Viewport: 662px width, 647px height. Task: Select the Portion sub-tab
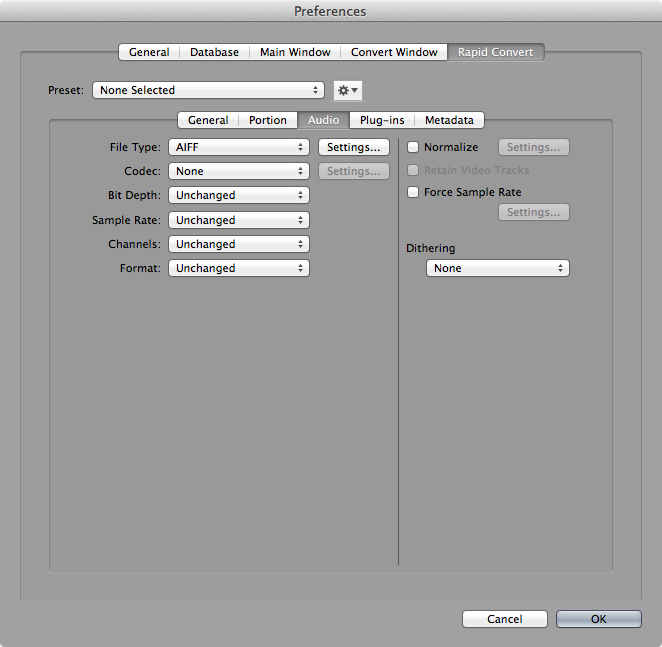click(268, 120)
